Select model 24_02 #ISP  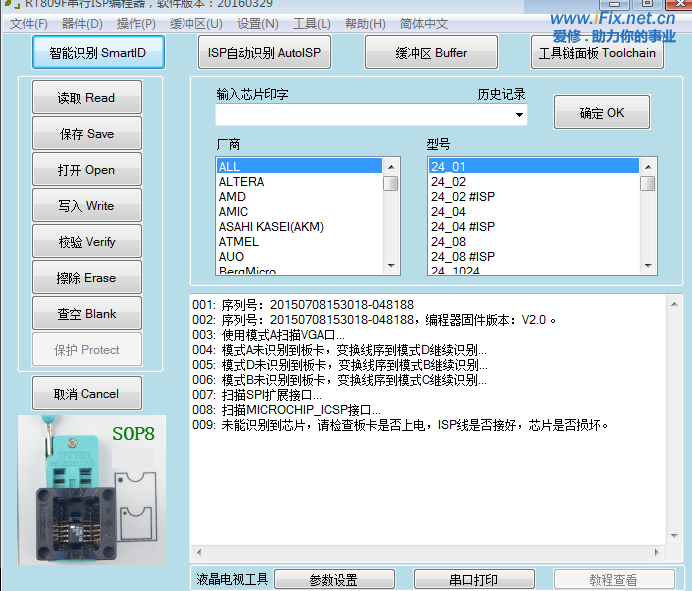pyautogui.click(x=534, y=196)
